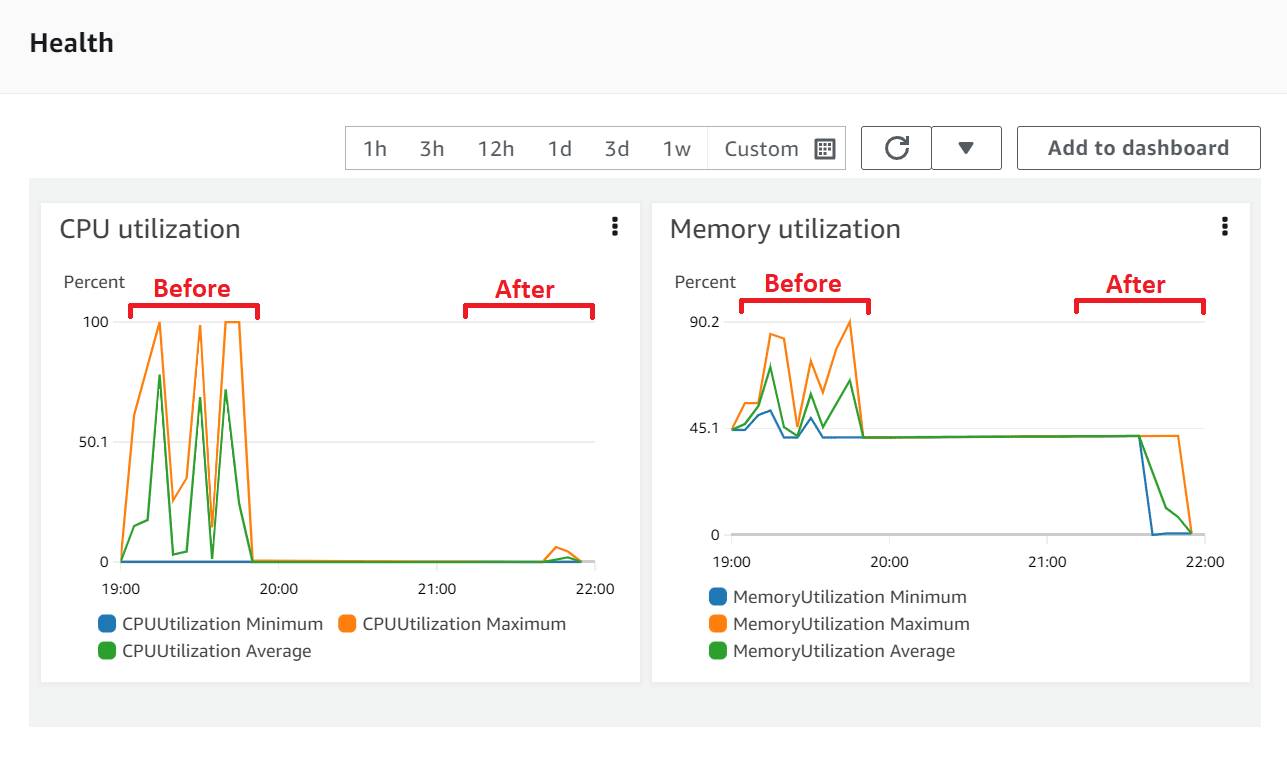This screenshot has width=1287, height=764.
Task: Open the Memory utilization widget options menu
Action: (x=1224, y=227)
